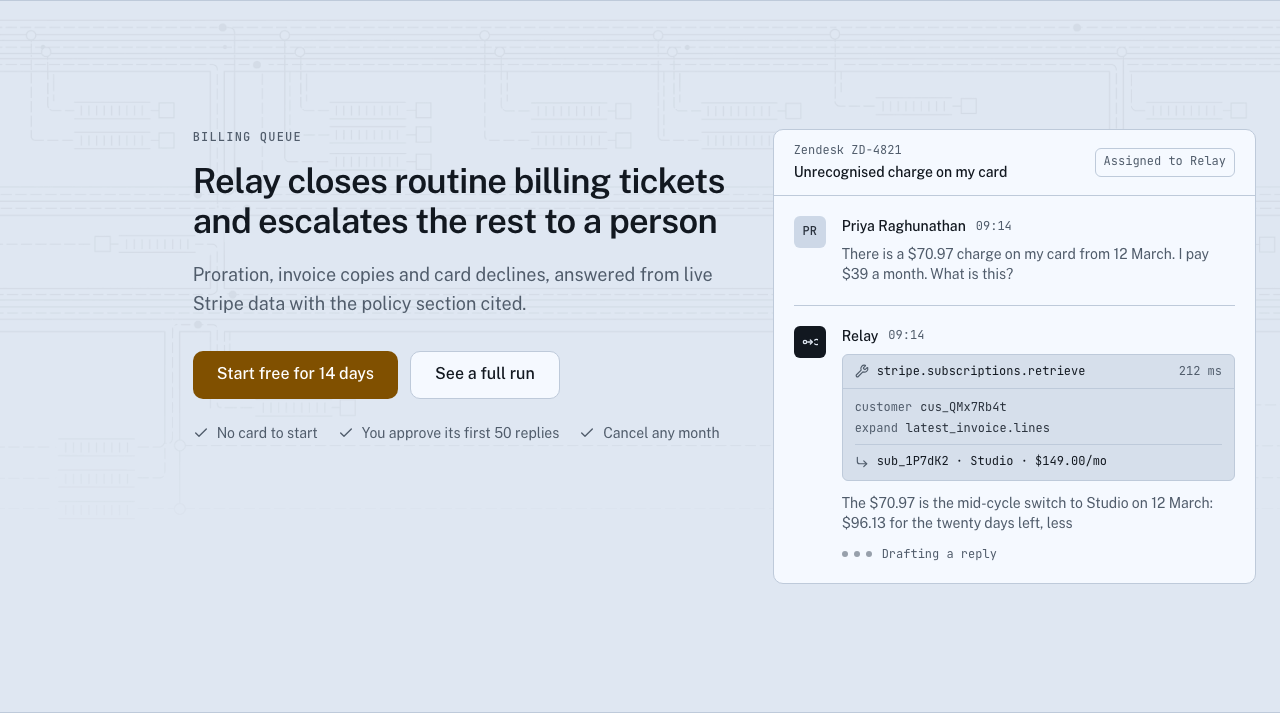Click the Relay avatar icon
Viewport: 1280px width, 713px height.
[810, 342]
